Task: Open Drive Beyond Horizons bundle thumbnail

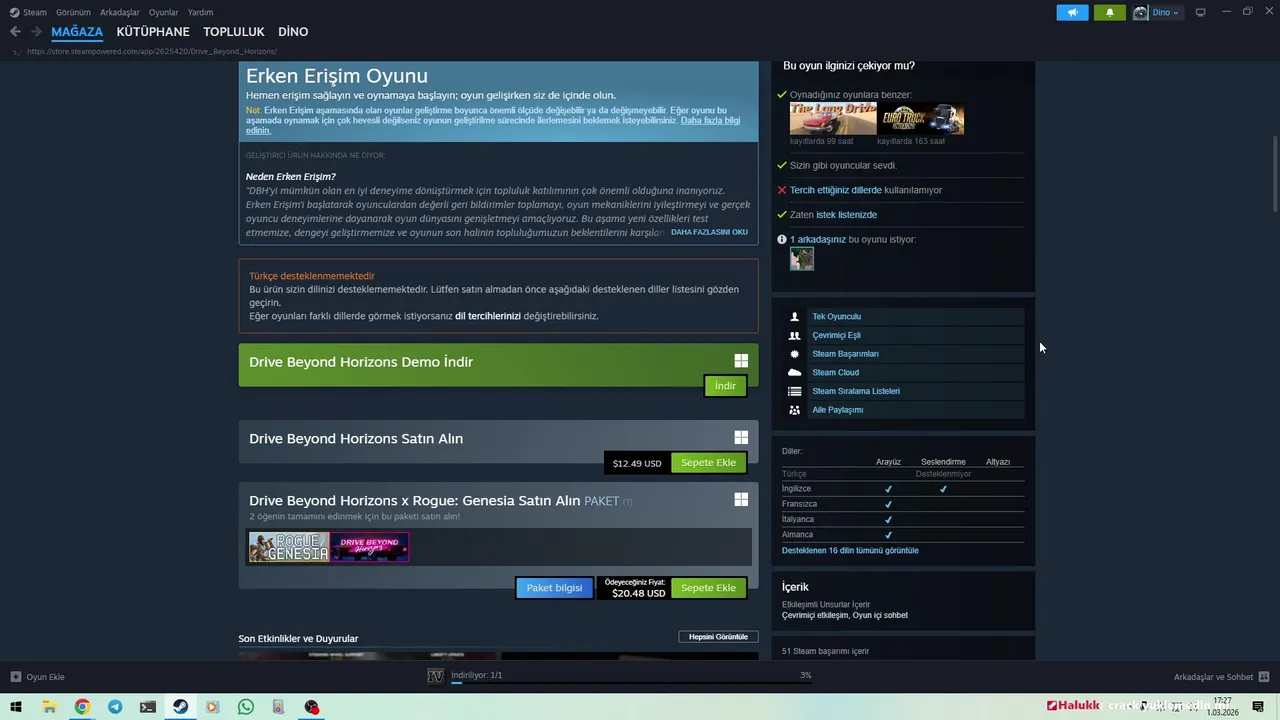Action: [369, 547]
